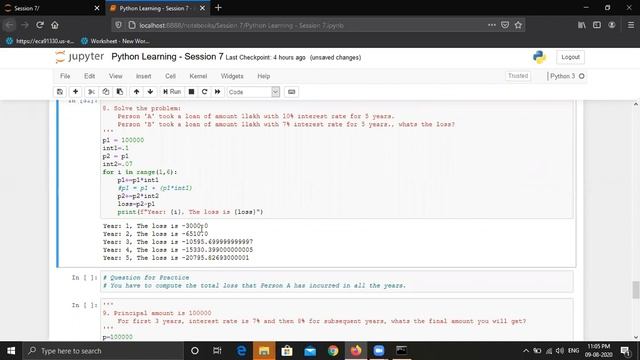Open the View menu
The image size is (640, 360).
(116, 76)
